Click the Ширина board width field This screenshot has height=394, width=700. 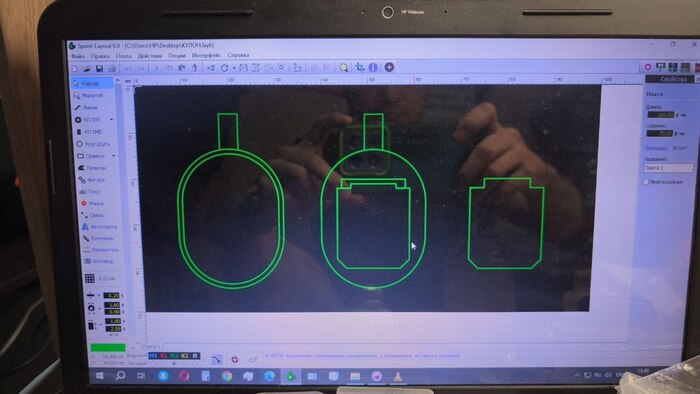660,133
